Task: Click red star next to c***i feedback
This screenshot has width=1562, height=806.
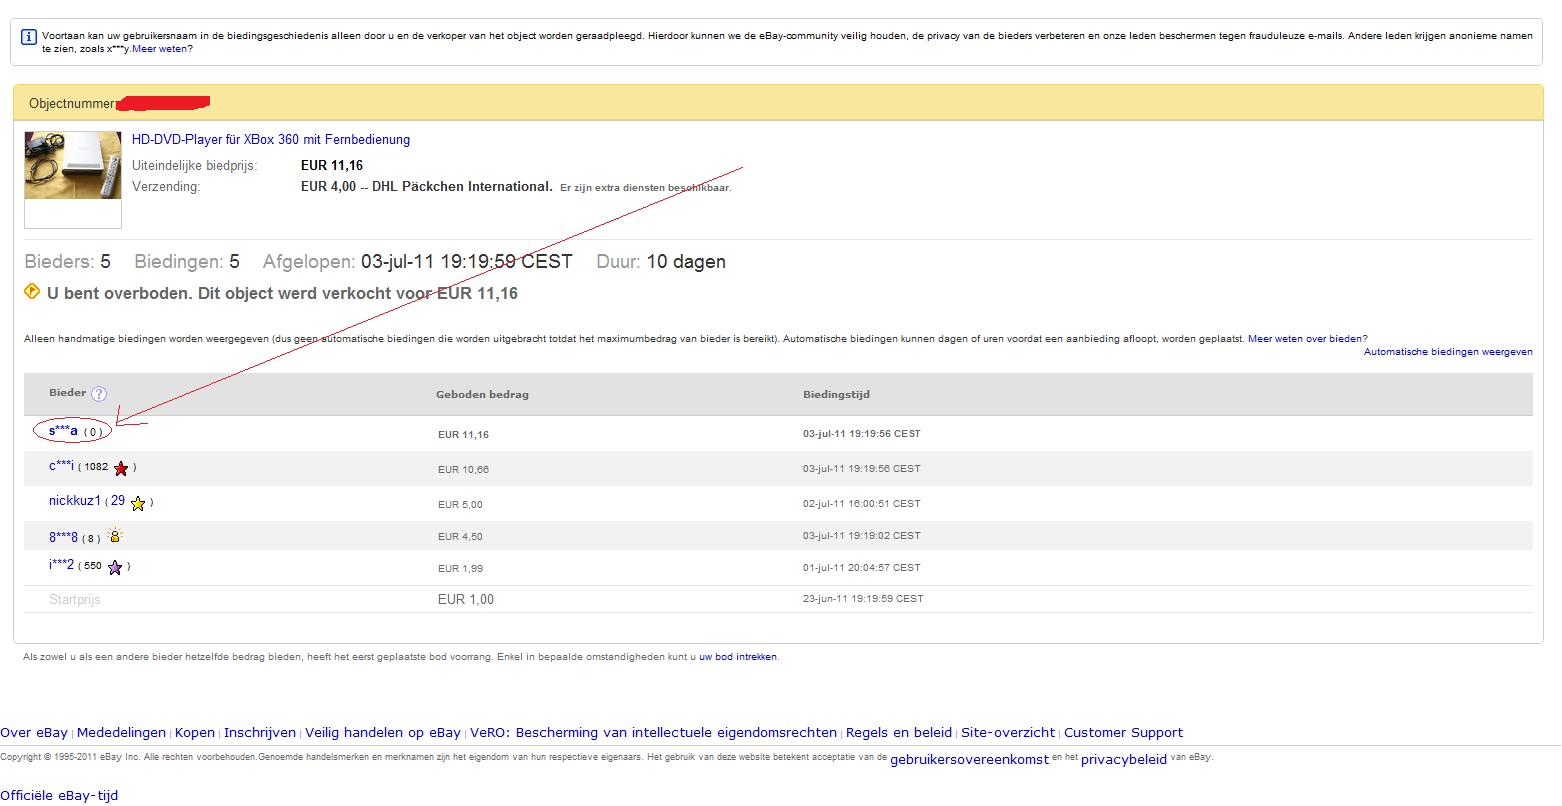Action: click(121, 468)
